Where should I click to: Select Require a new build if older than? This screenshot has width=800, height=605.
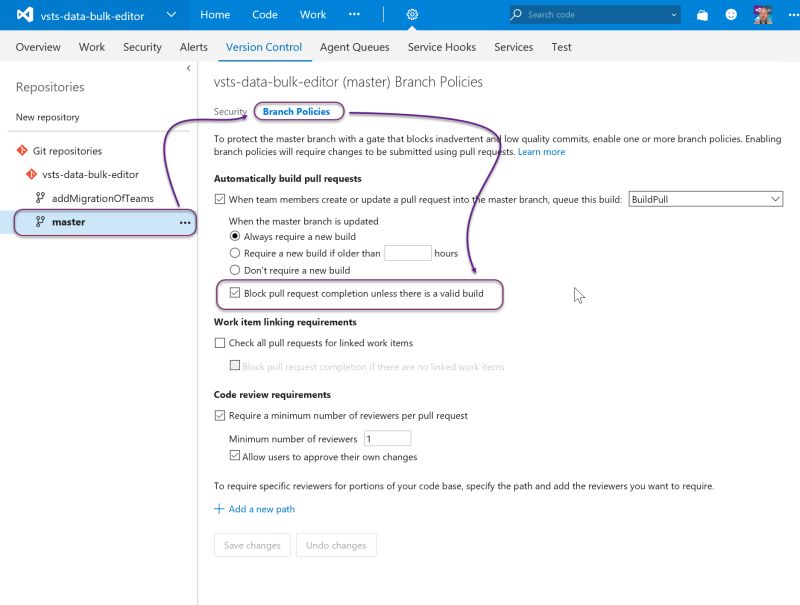pos(235,253)
